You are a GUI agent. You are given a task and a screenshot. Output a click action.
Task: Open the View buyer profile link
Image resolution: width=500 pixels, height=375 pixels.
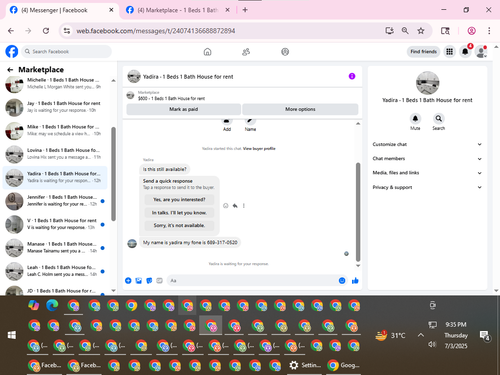[x=259, y=149]
